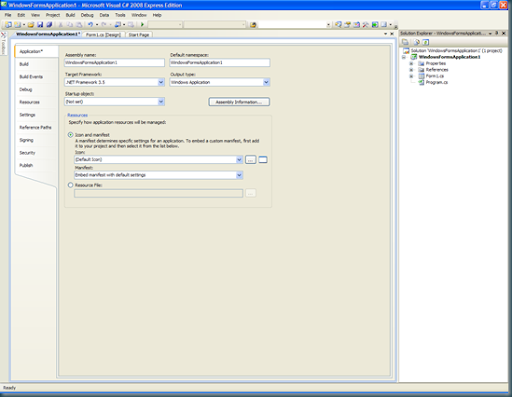The width and height of the screenshot is (512, 397).
Task: Select the Publish properties tab
Action: [x=26, y=165]
